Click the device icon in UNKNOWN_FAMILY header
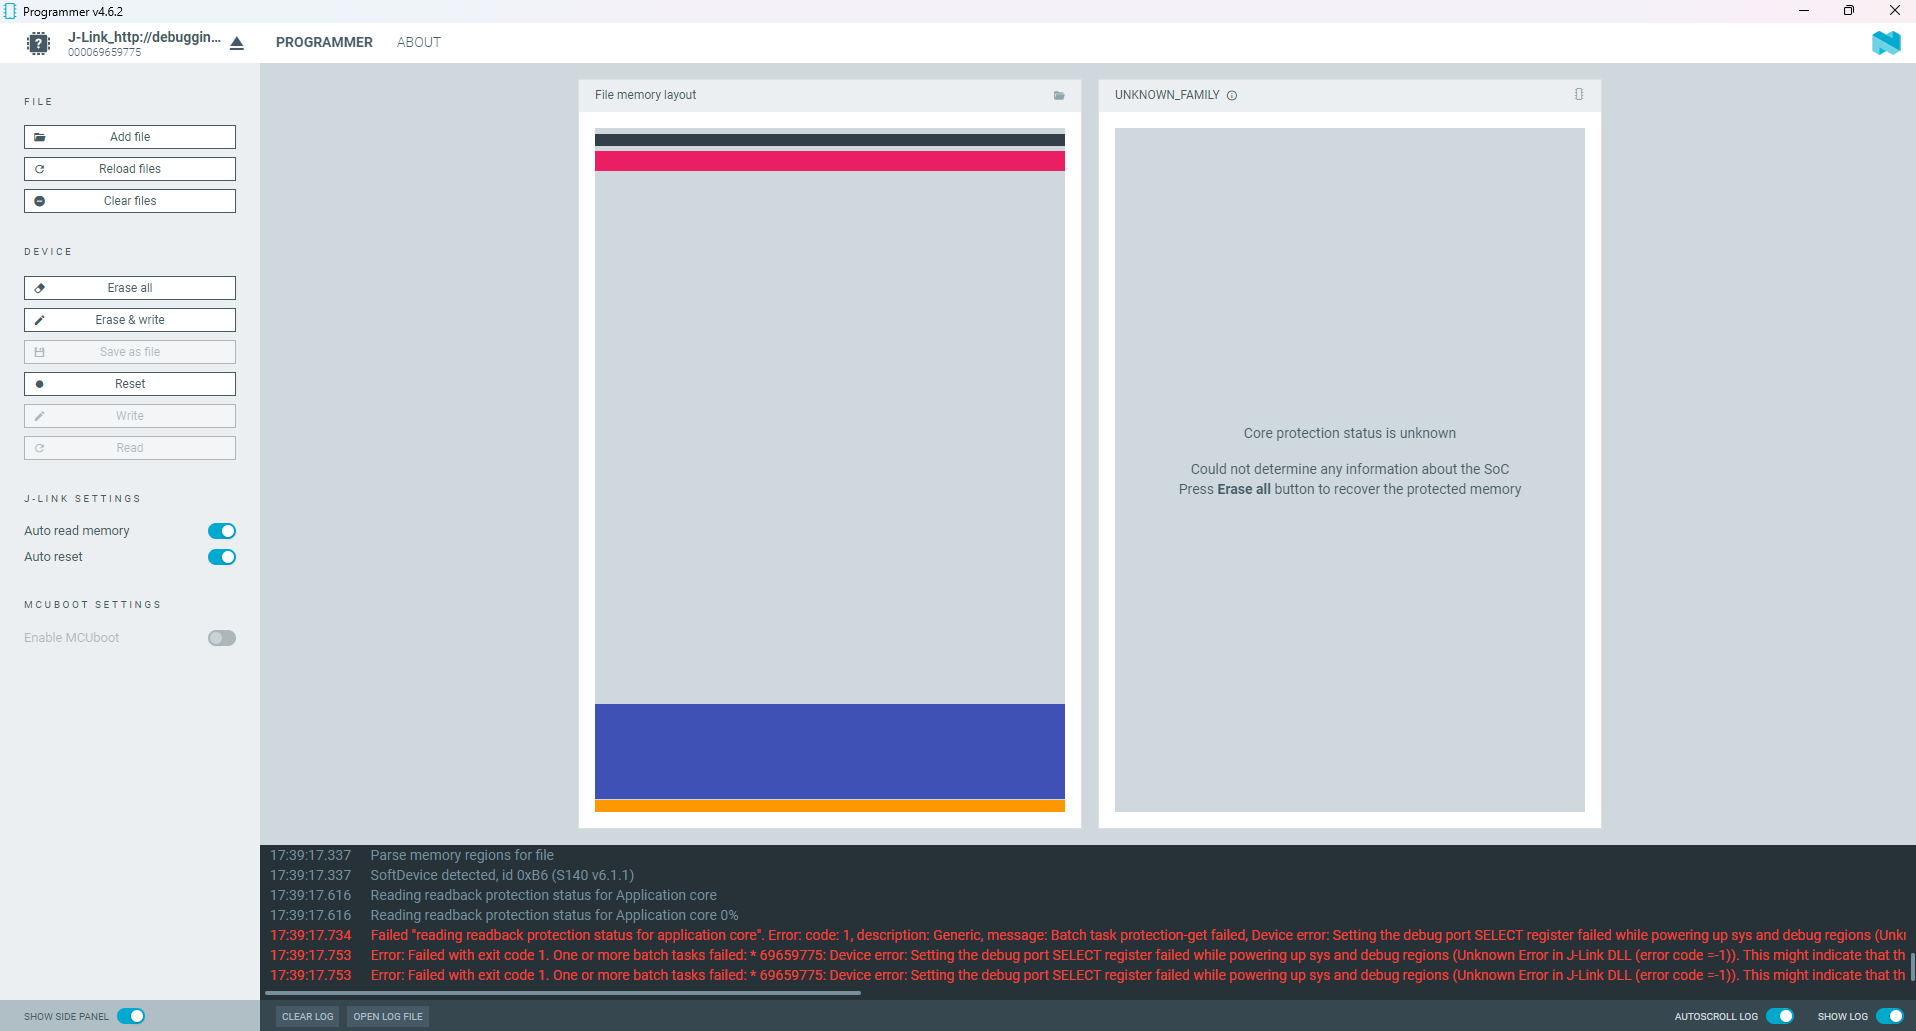The width and height of the screenshot is (1916, 1031). point(1579,95)
